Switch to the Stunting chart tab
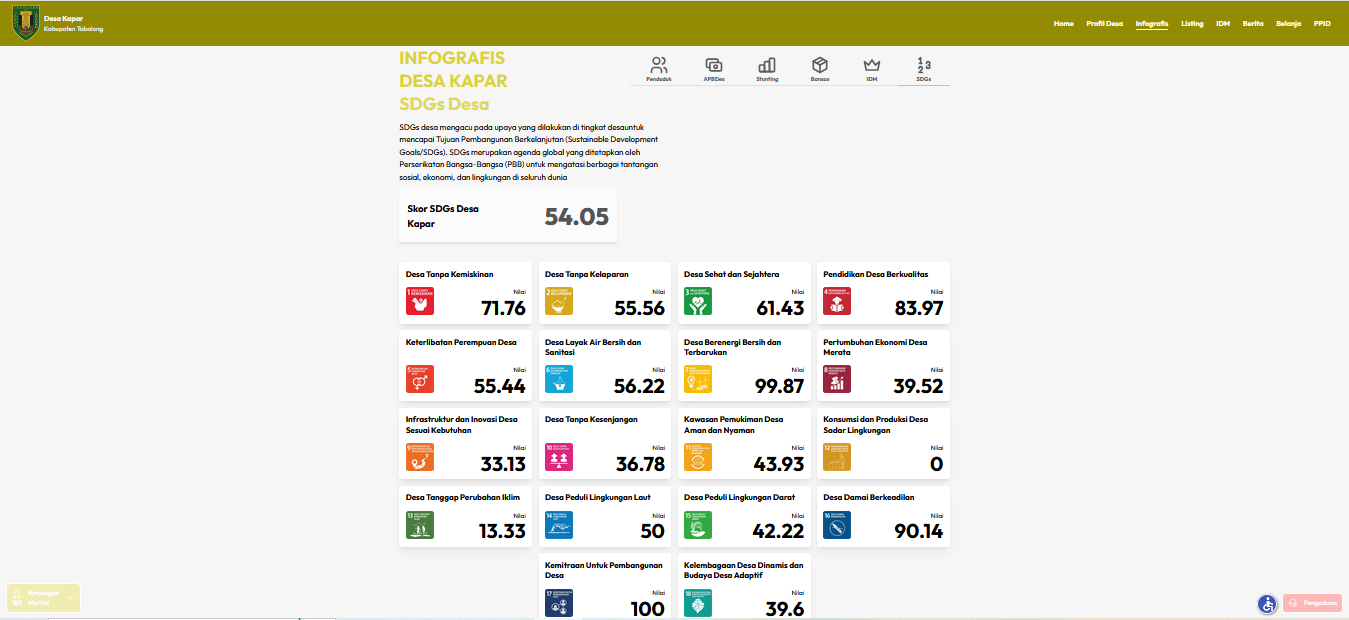Image resolution: width=1349 pixels, height=620 pixels. [767, 68]
